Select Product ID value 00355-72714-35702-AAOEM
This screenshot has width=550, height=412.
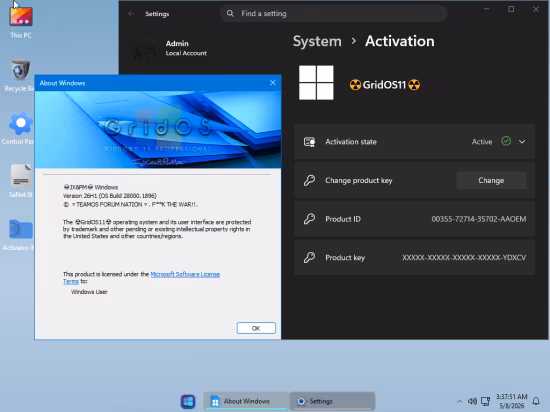[479, 219]
